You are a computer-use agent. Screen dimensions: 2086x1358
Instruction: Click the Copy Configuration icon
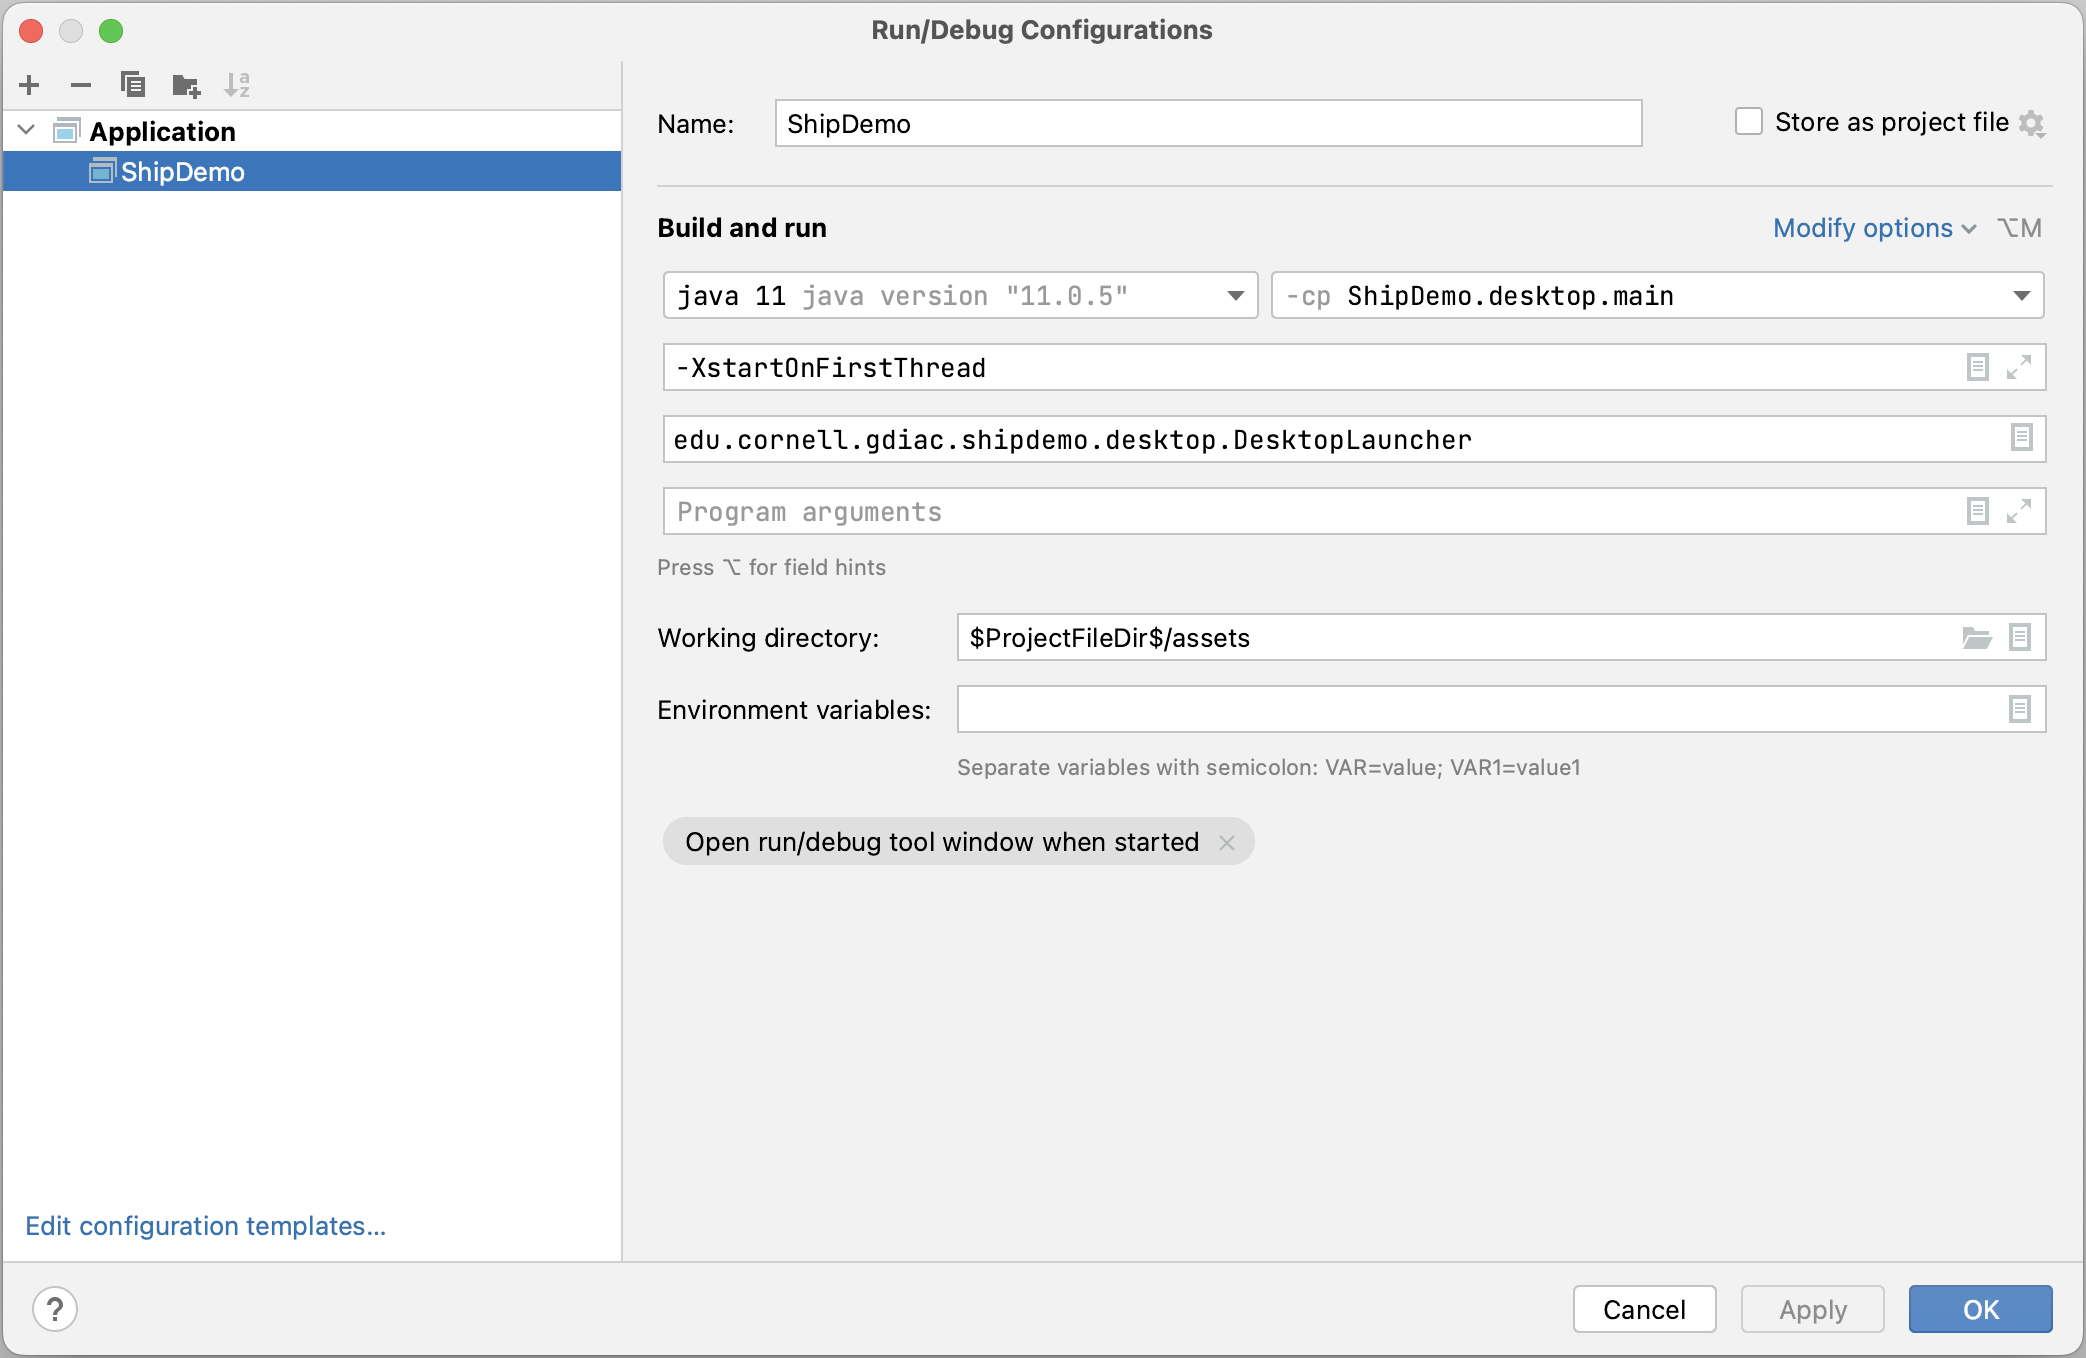(132, 85)
